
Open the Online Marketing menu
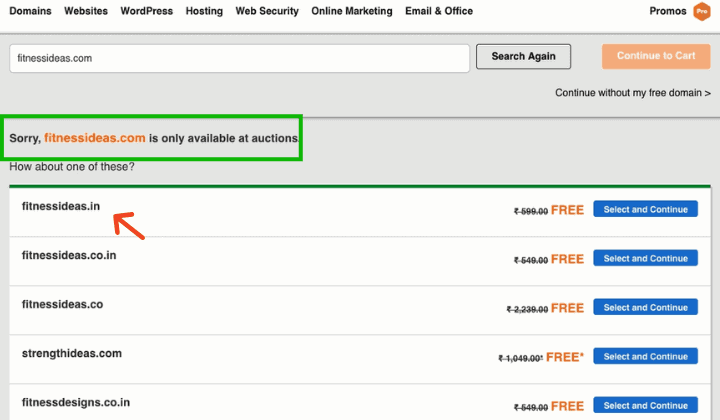coord(354,11)
